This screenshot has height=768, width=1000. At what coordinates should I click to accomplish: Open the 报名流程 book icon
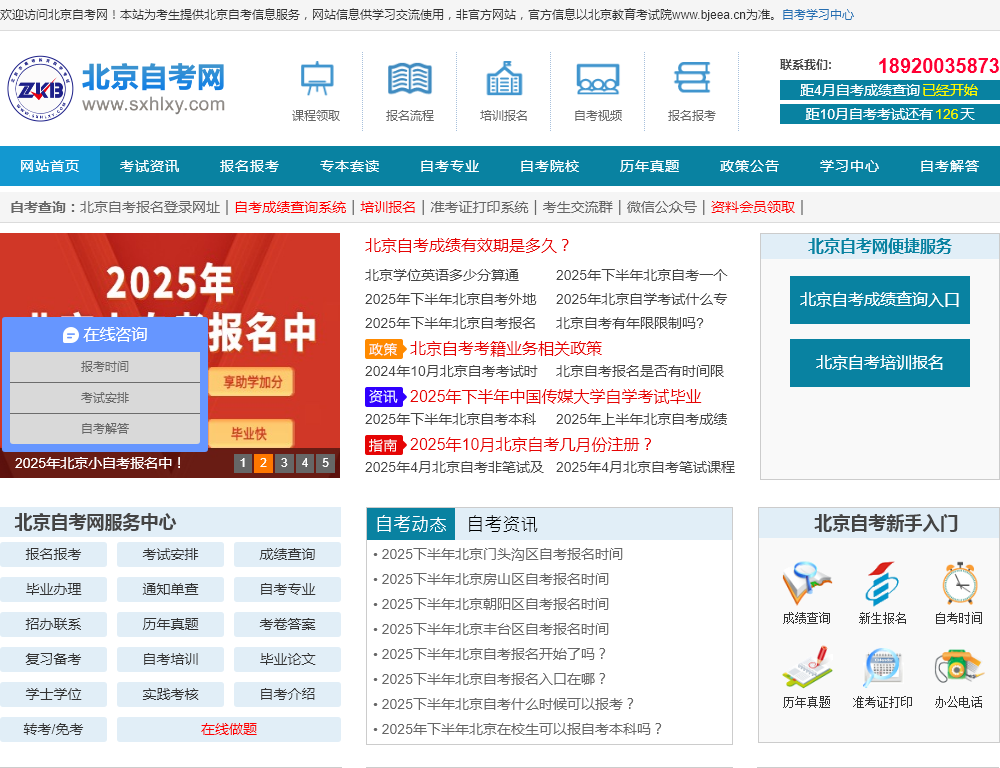coord(410,79)
